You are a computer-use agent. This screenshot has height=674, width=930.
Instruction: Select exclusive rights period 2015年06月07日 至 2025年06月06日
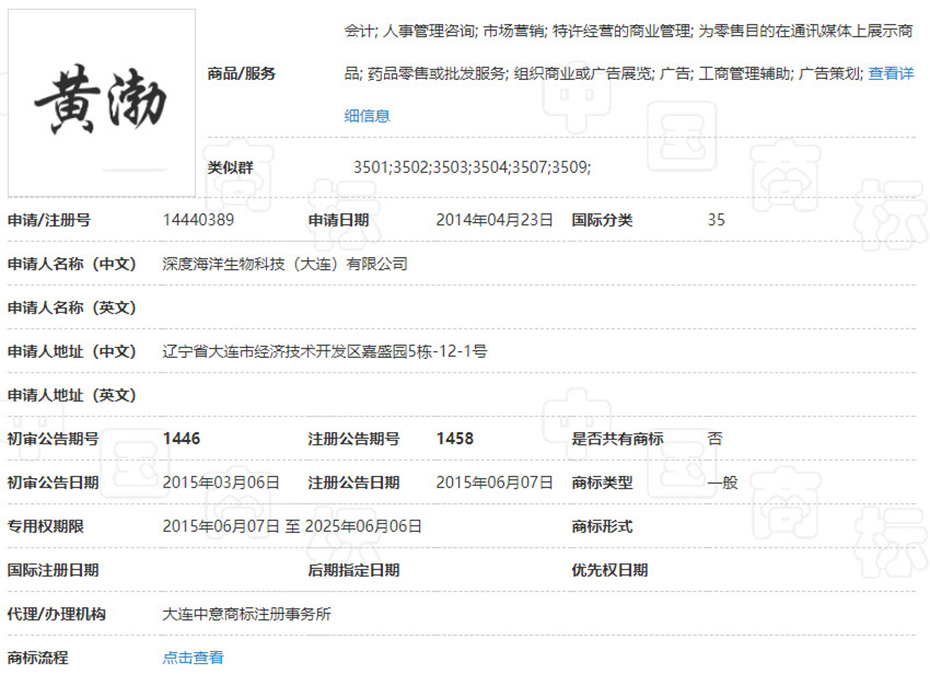(292, 527)
